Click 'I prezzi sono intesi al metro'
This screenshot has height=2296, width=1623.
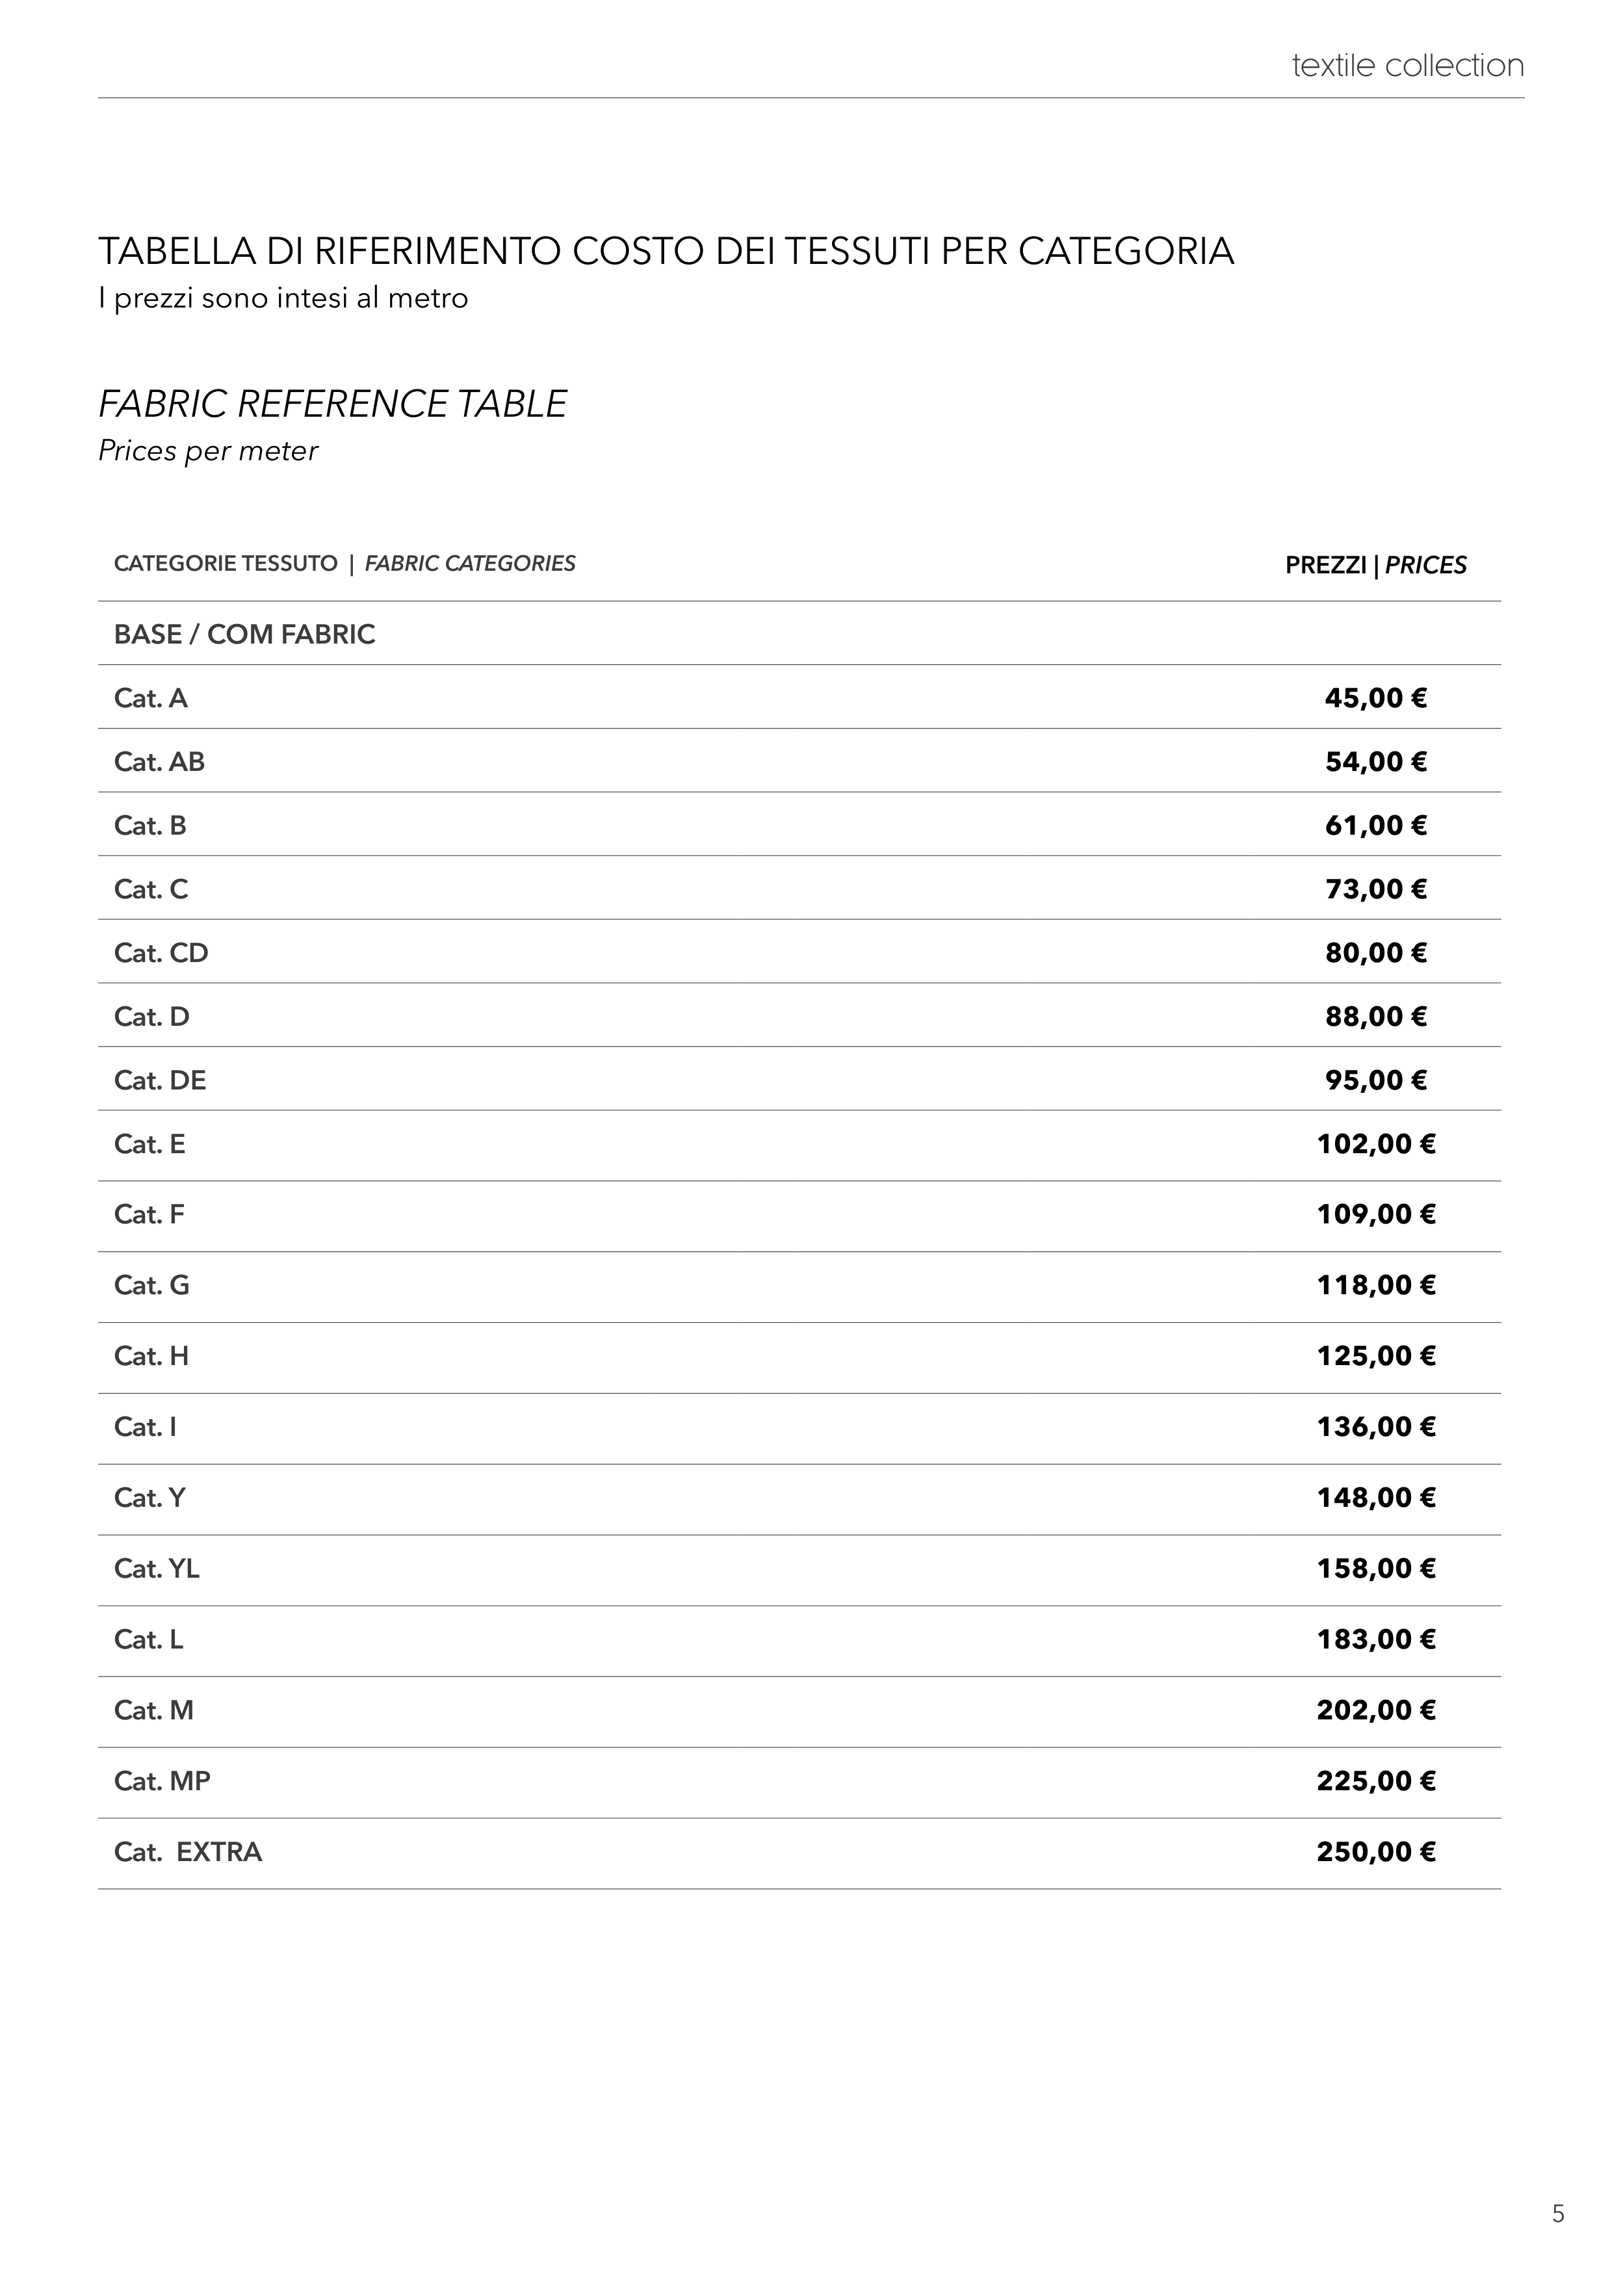point(283,298)
